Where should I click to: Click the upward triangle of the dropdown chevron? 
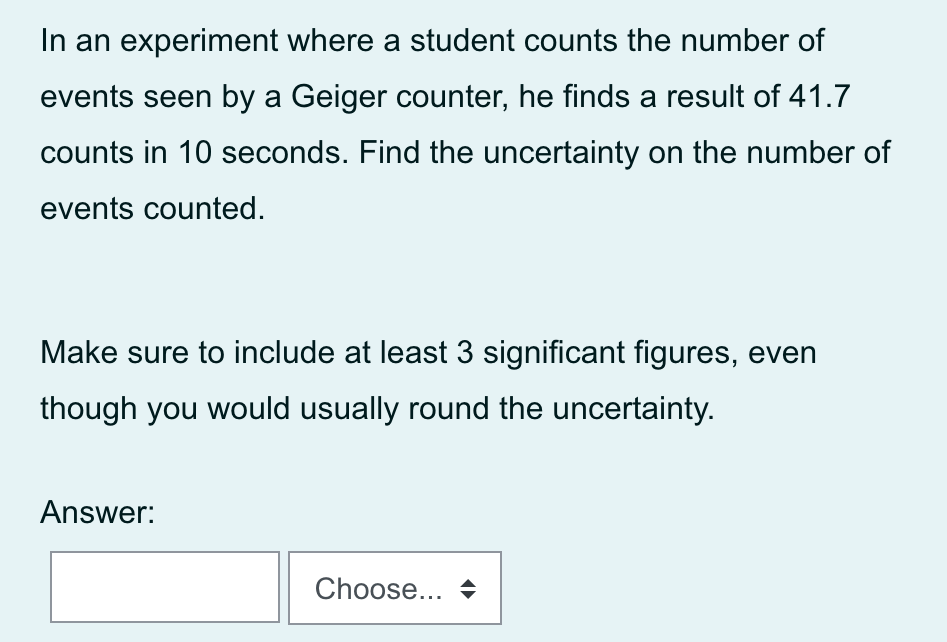point(470,582)
